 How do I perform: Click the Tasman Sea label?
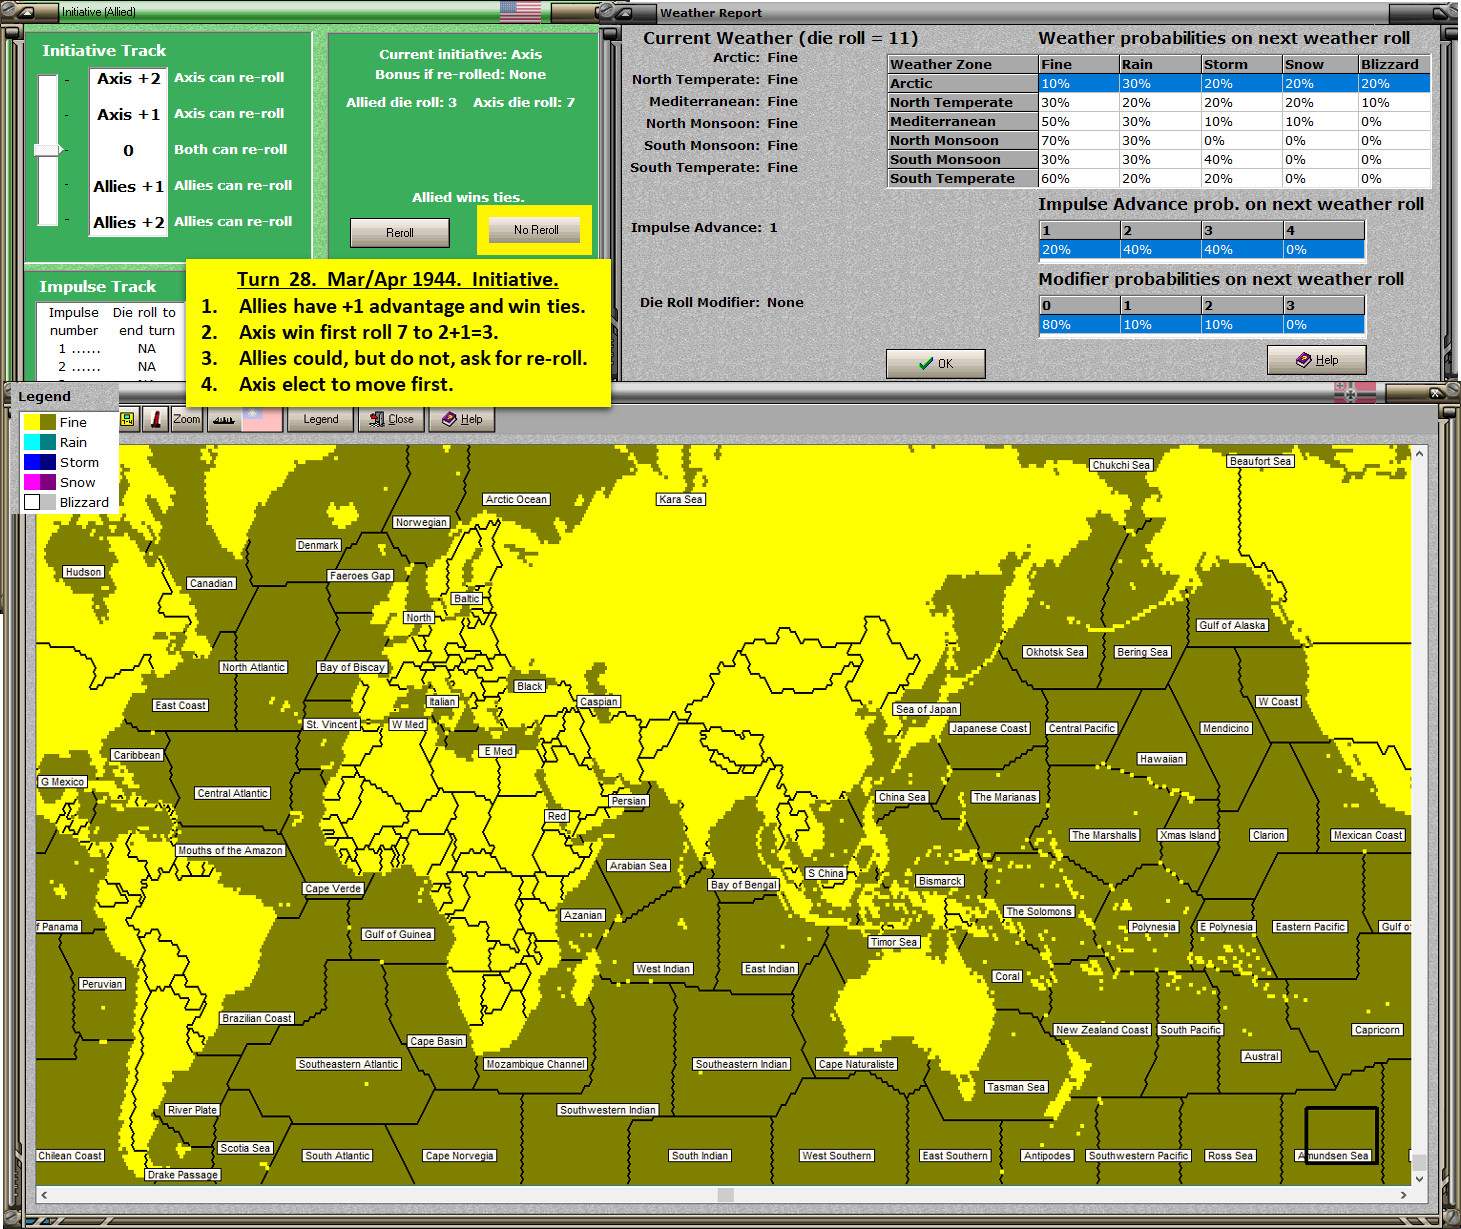tap(1016, 1087)
